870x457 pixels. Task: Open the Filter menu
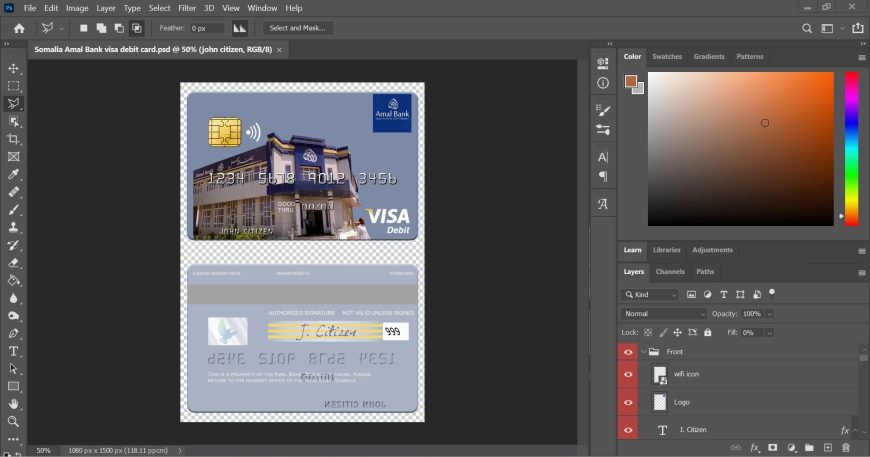tap(187, 8)
